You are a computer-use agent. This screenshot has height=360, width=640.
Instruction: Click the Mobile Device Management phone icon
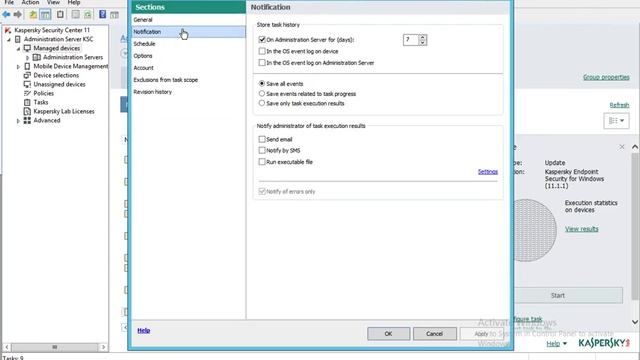27,66
